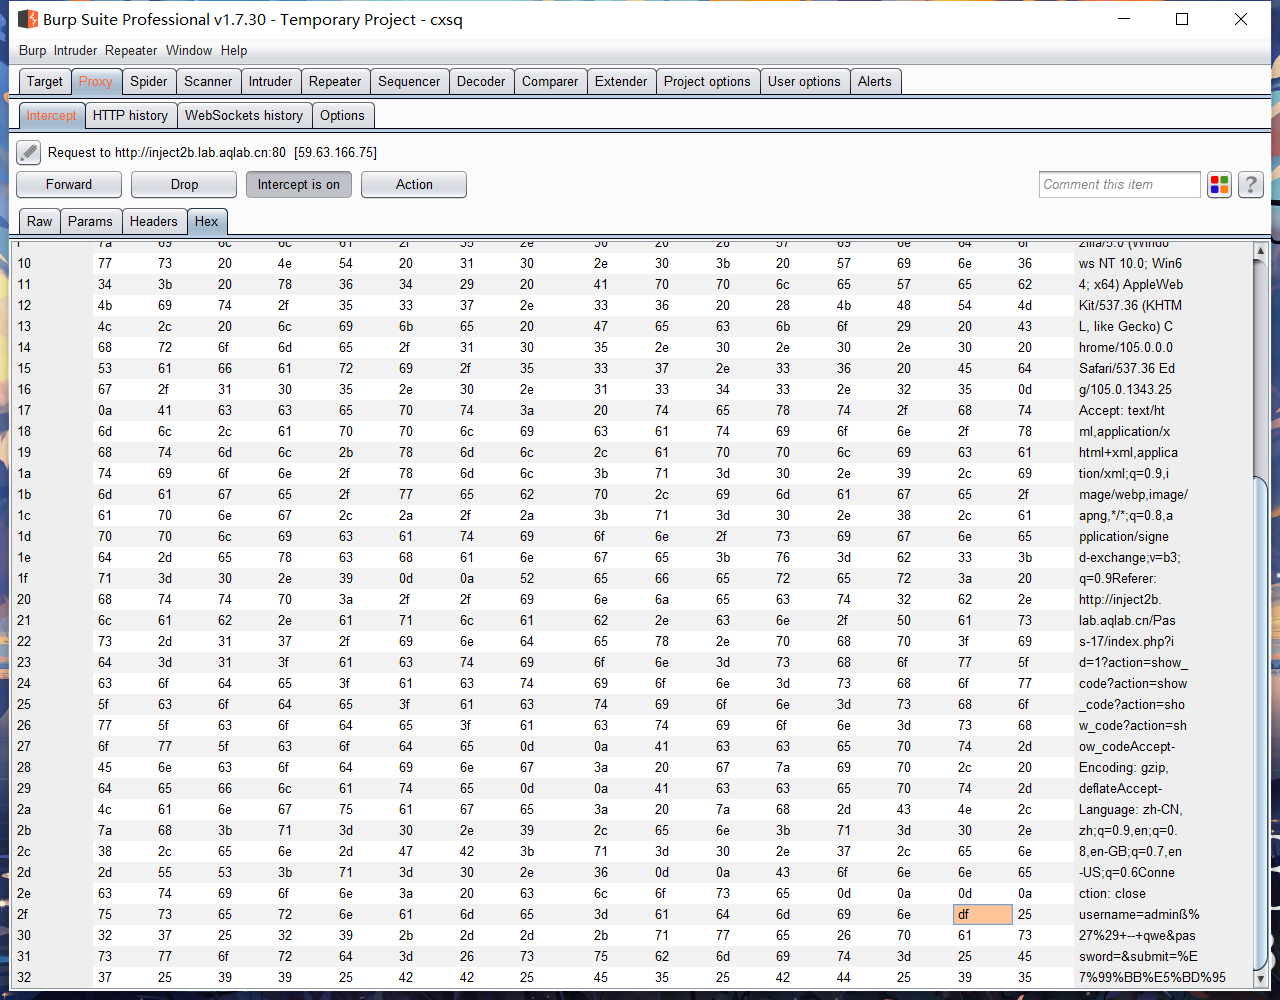Drop the intercepted request
The width and height of the screenshot is (1280, 1000).
184,184
